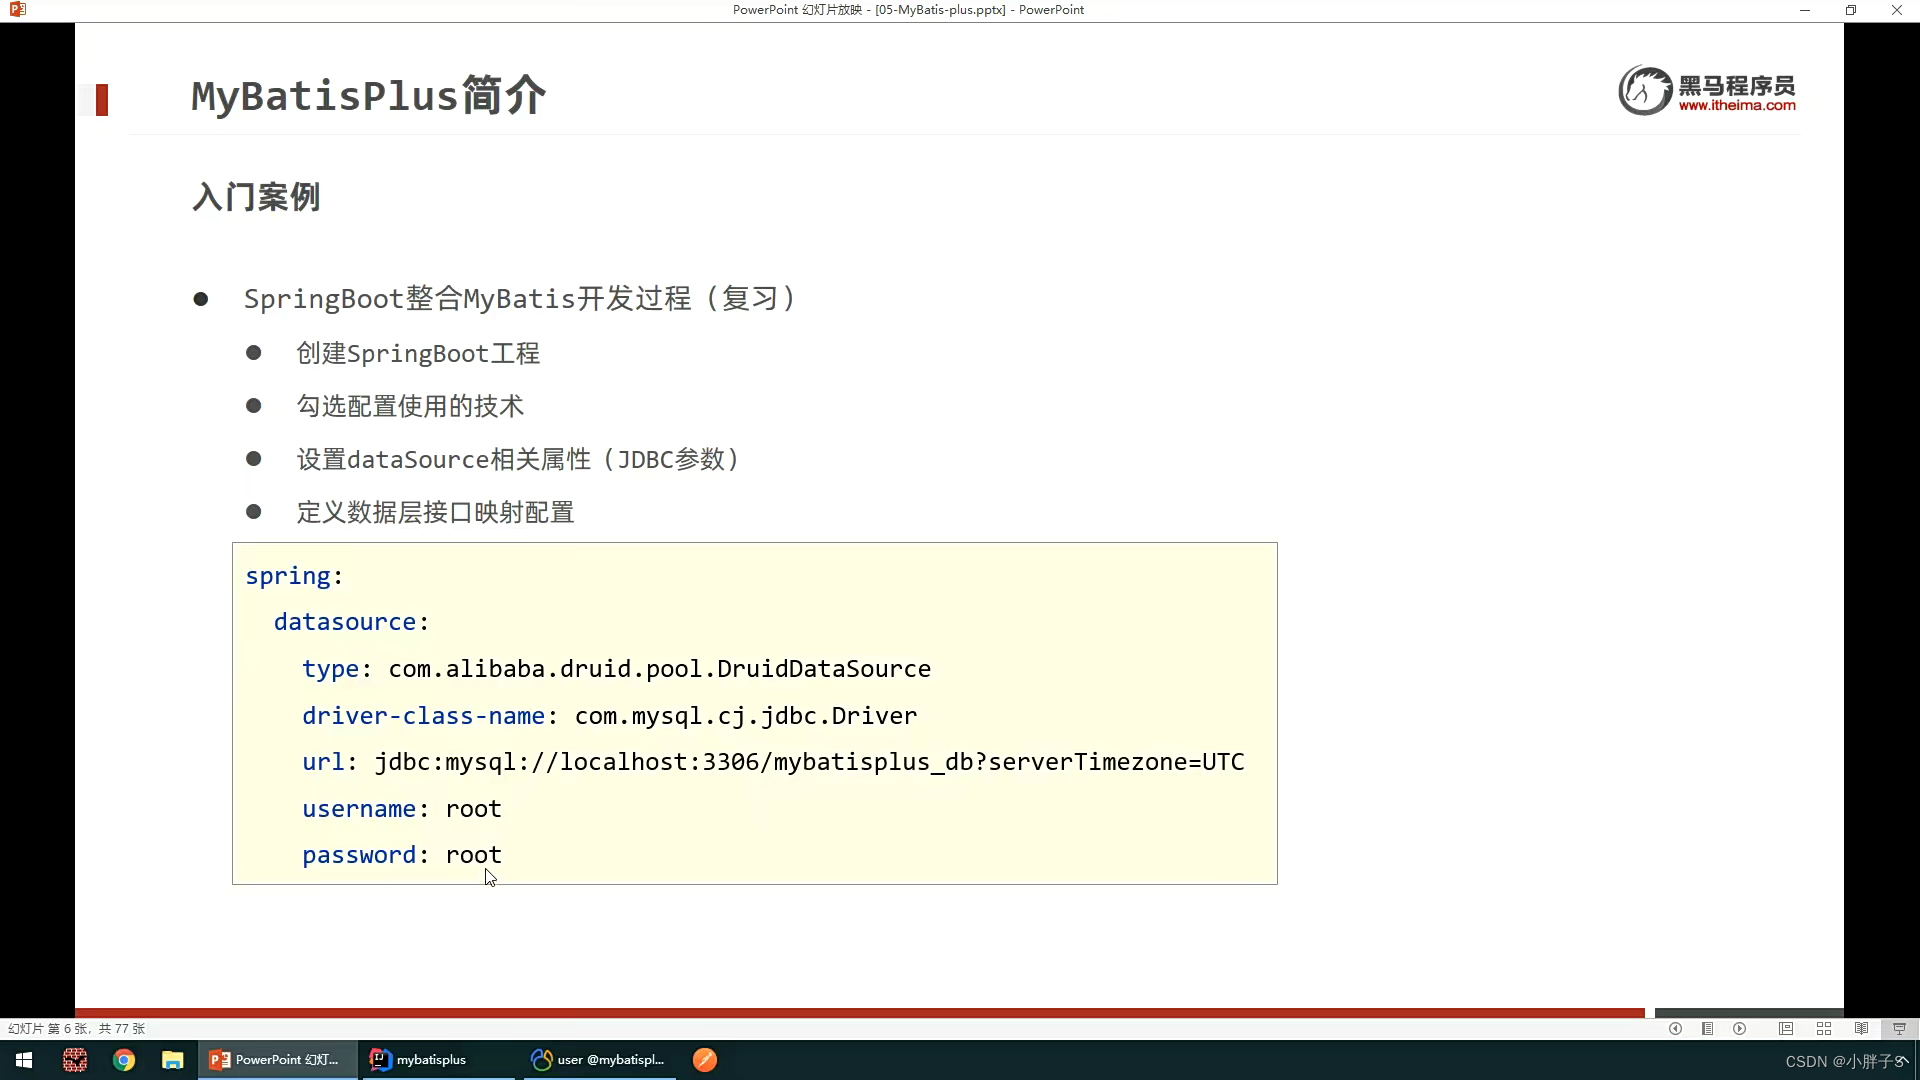Click the next slide arrow icon
The height and width of the screenshot is (1080, 1920).
pos(1740,1028)
